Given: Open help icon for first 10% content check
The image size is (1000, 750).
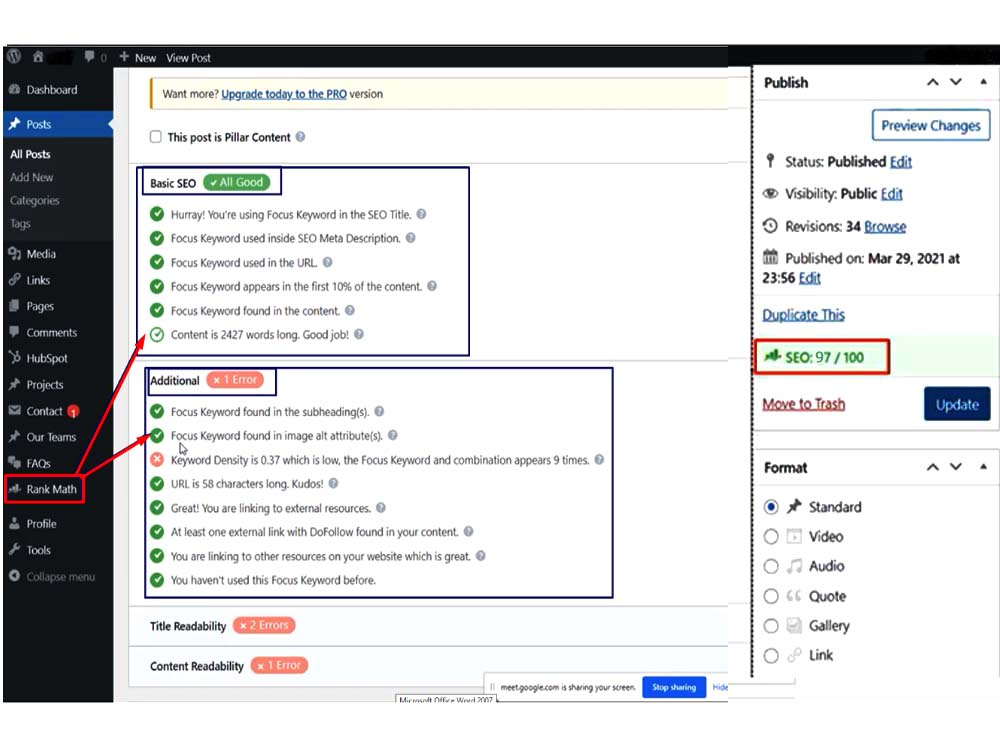Looking at the screenshot, I should tap(432, 286).
